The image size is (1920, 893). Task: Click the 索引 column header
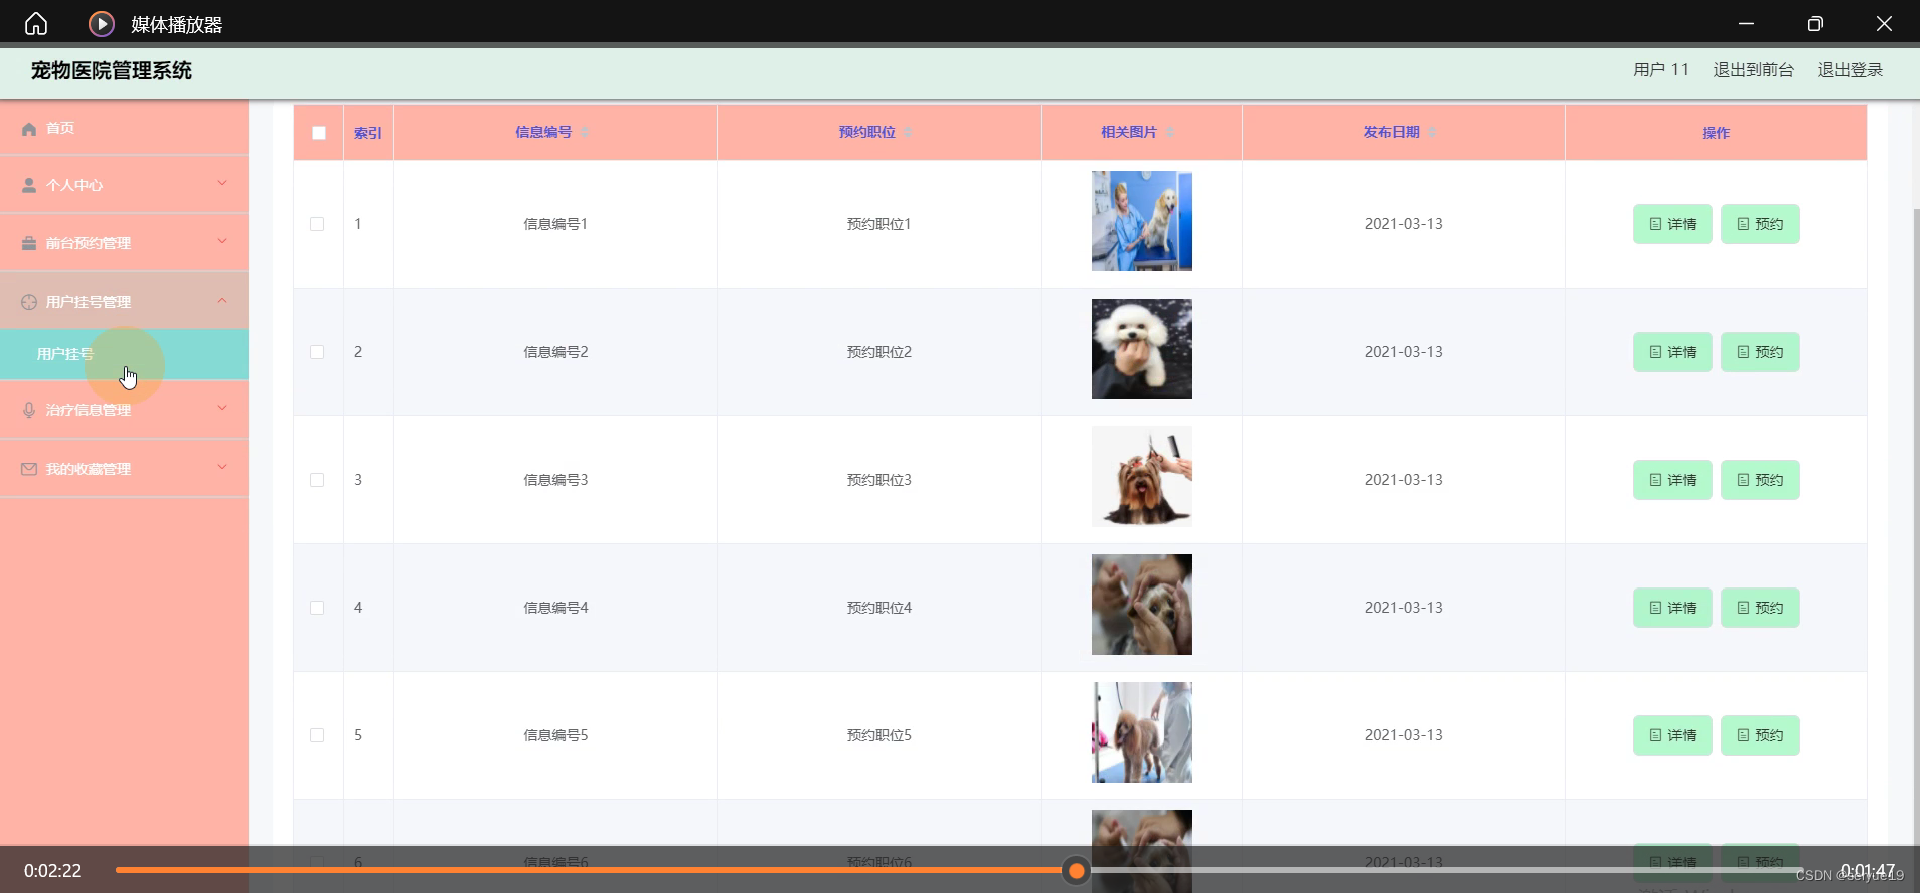click(368, 133)
